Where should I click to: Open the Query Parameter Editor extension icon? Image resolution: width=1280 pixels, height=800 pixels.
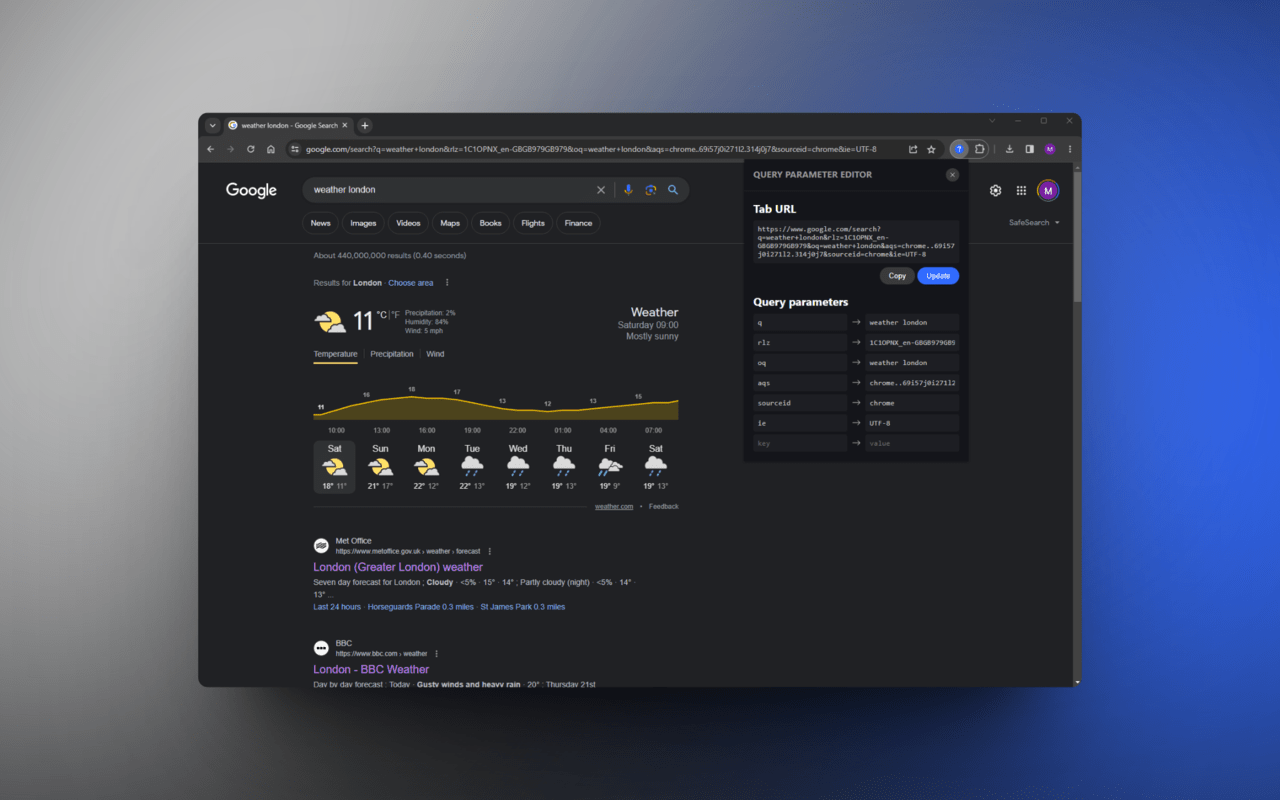pyautogui.click(x=959, y=149)
